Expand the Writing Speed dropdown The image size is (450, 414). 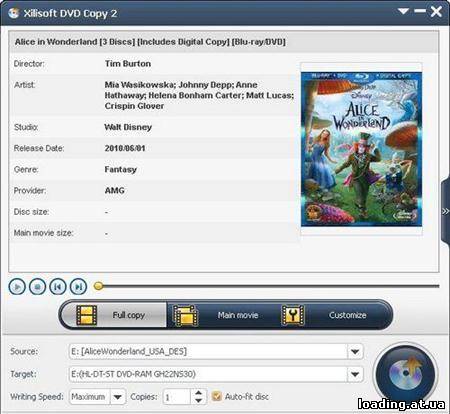(x=117, y=397)
